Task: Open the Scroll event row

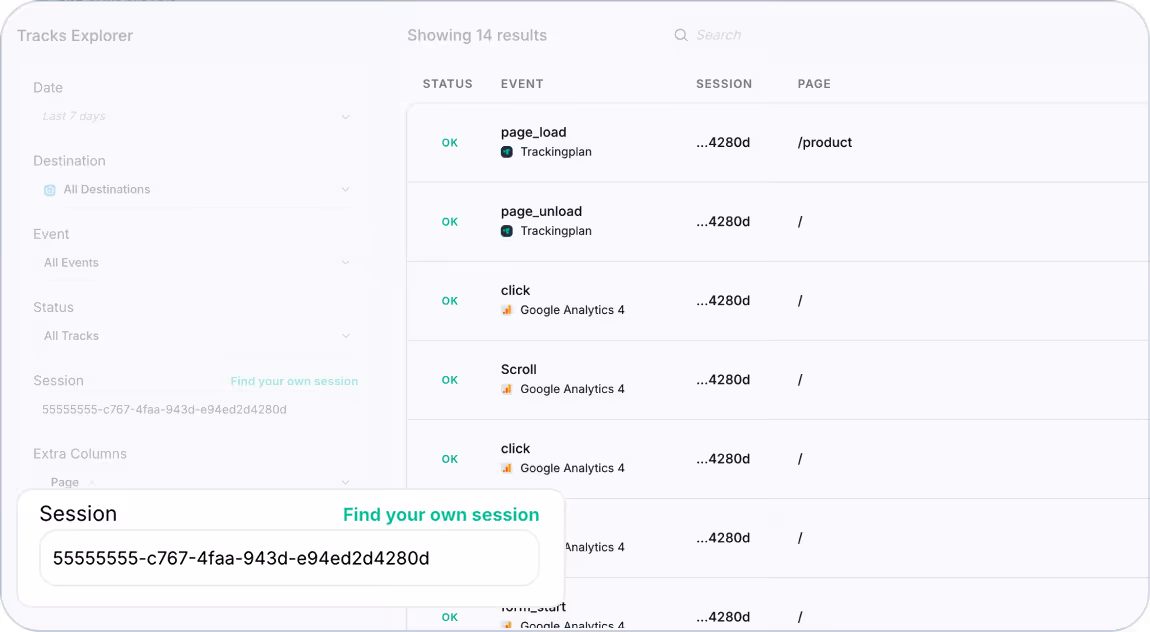Action: pos(778,380)
